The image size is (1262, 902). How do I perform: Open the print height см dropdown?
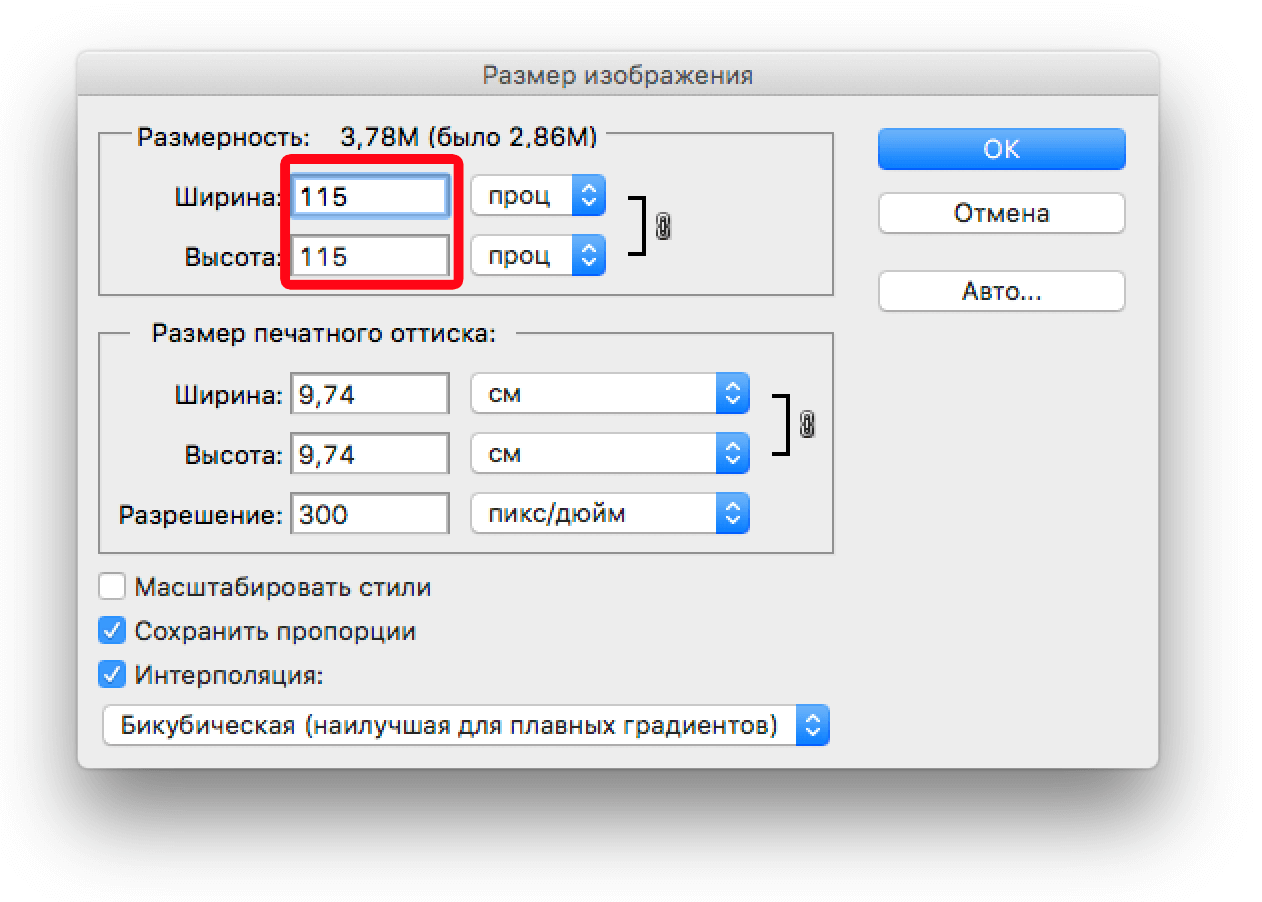[609, 455]
